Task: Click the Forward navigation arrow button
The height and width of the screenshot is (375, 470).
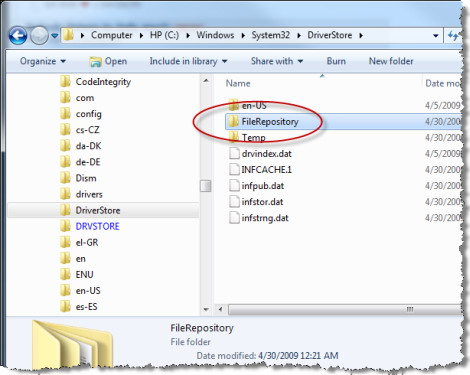Action: (39, 35)
